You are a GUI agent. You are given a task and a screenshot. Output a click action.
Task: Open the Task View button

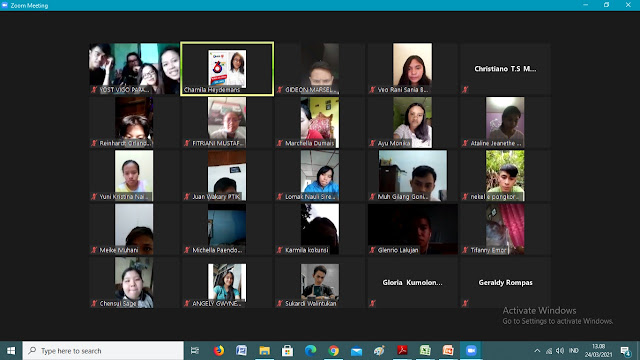point(195,351)
